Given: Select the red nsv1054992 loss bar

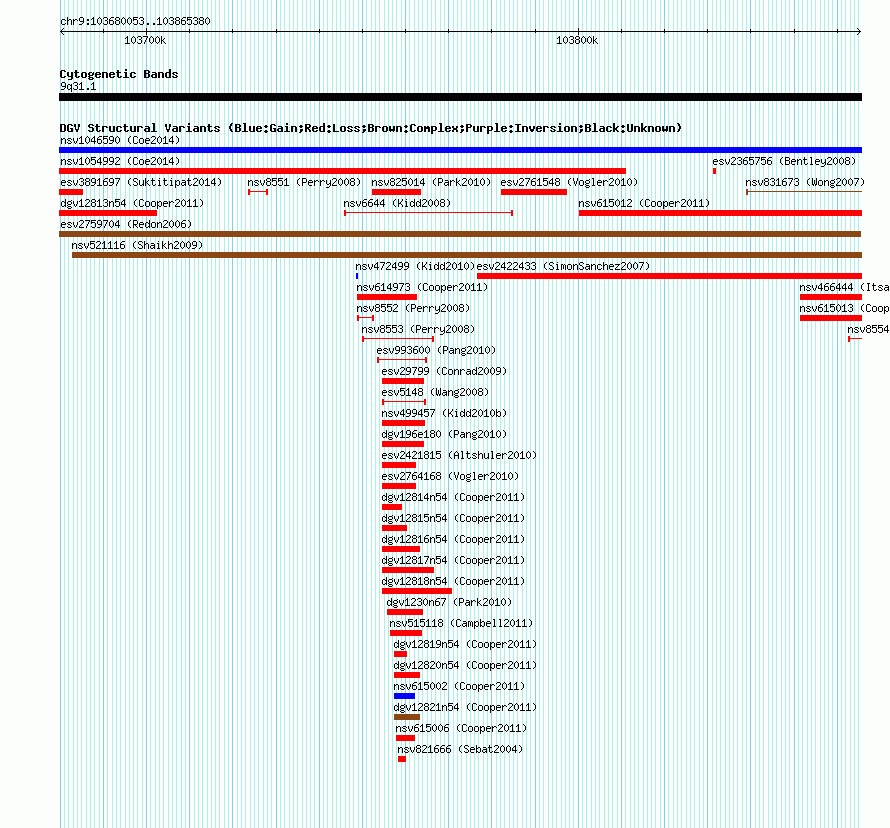Looking at the screenshot, I should click(342, 171).
